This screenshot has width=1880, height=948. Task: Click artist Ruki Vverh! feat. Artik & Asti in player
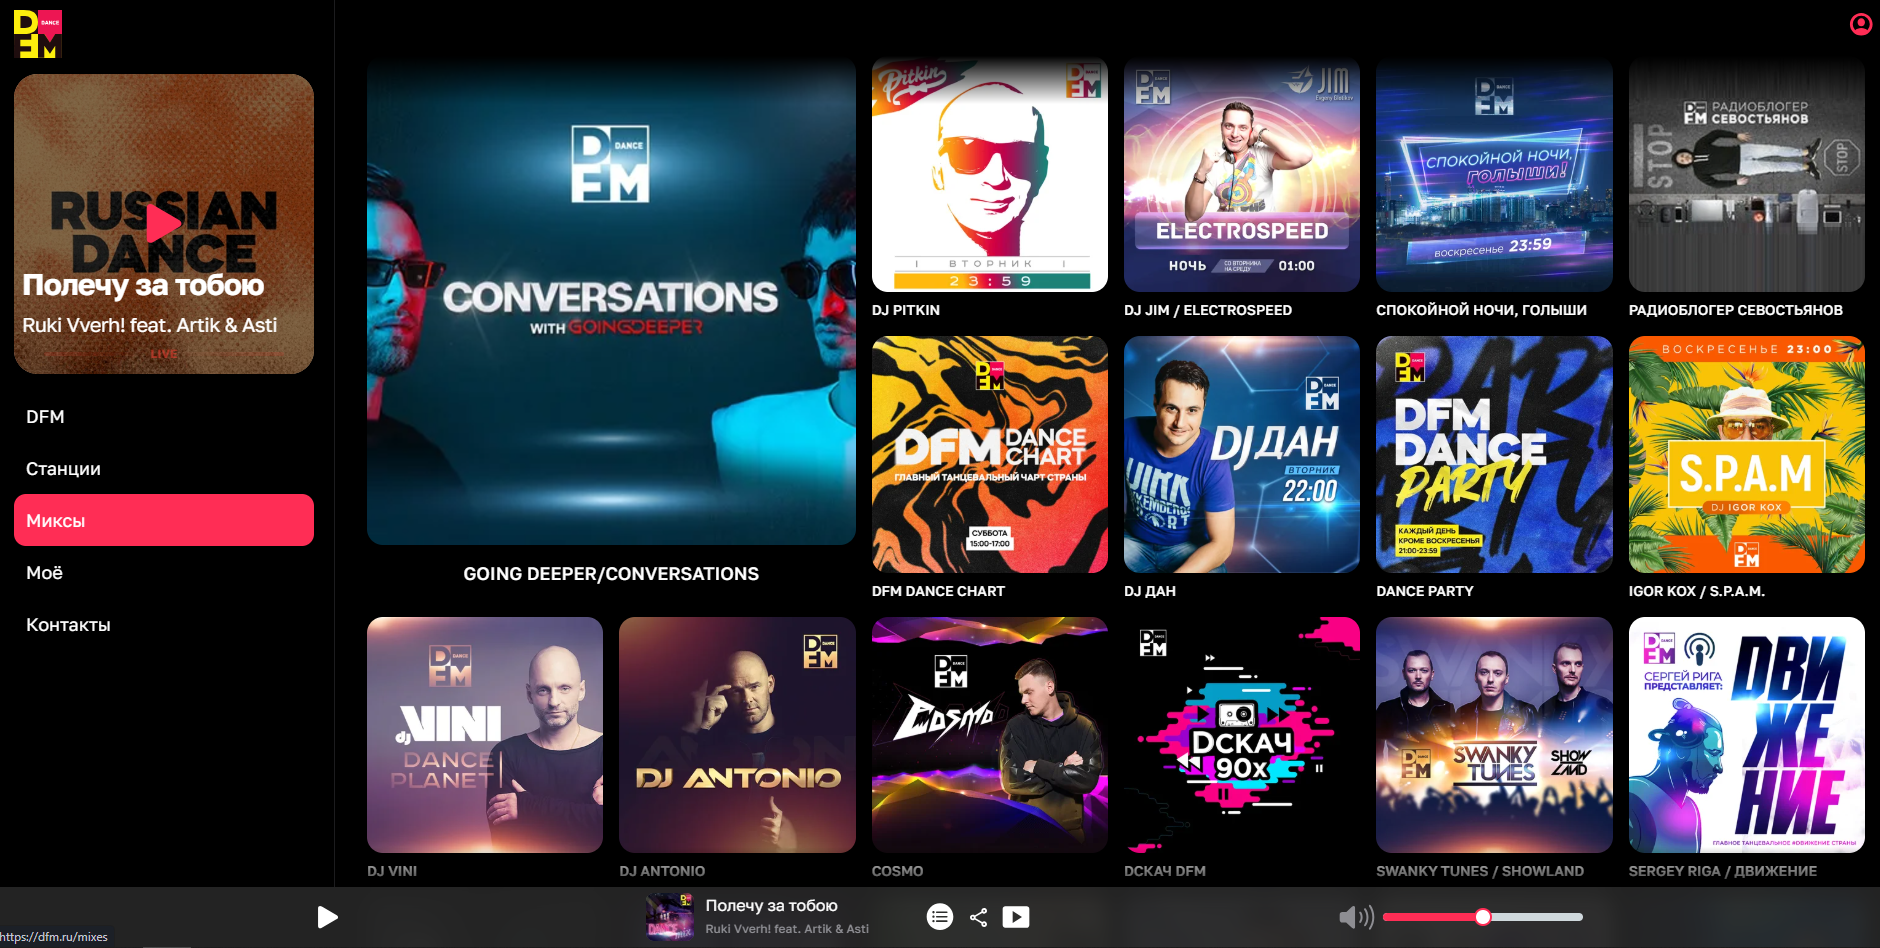[787, 929]
